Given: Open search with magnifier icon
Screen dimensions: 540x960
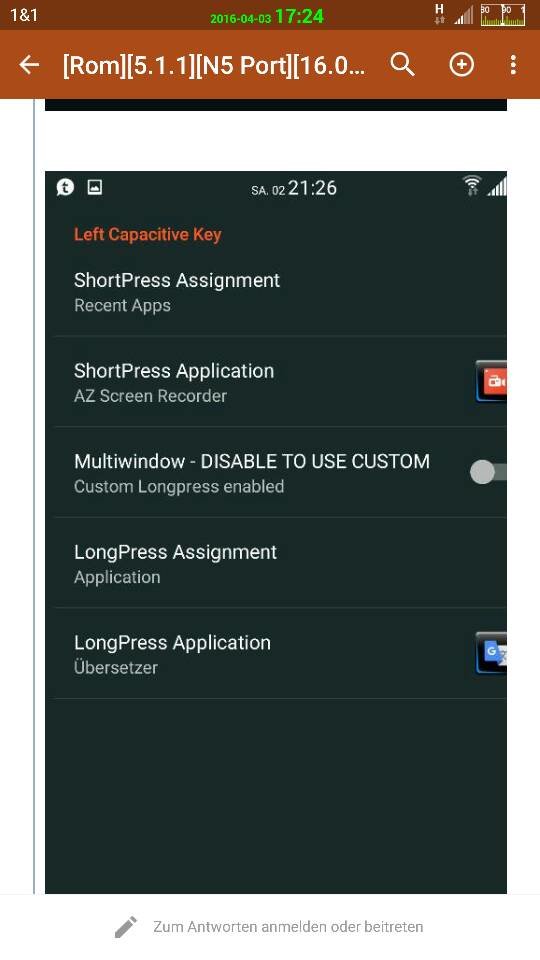Looking at the screenshot, I should coord(402,64).
